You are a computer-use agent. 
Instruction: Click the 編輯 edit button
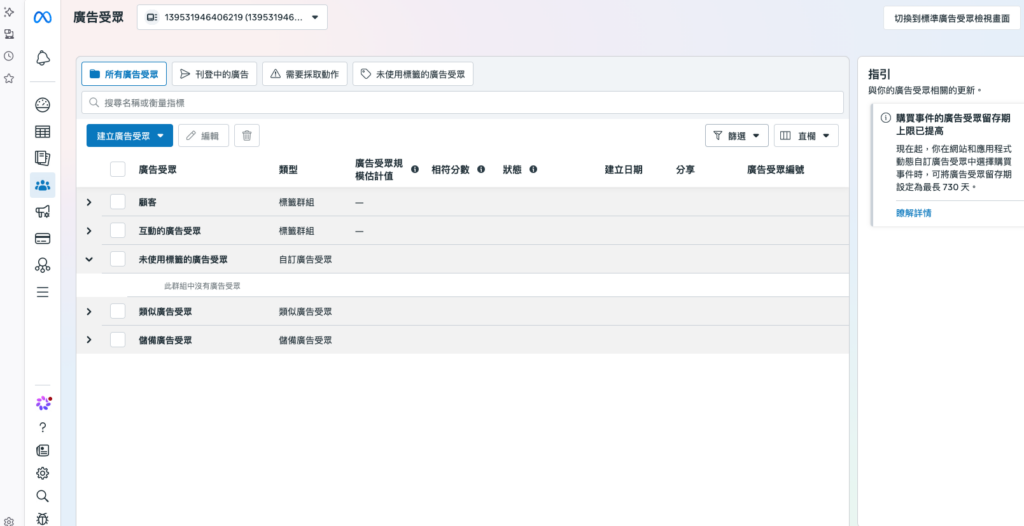click(x=203, y=135)
